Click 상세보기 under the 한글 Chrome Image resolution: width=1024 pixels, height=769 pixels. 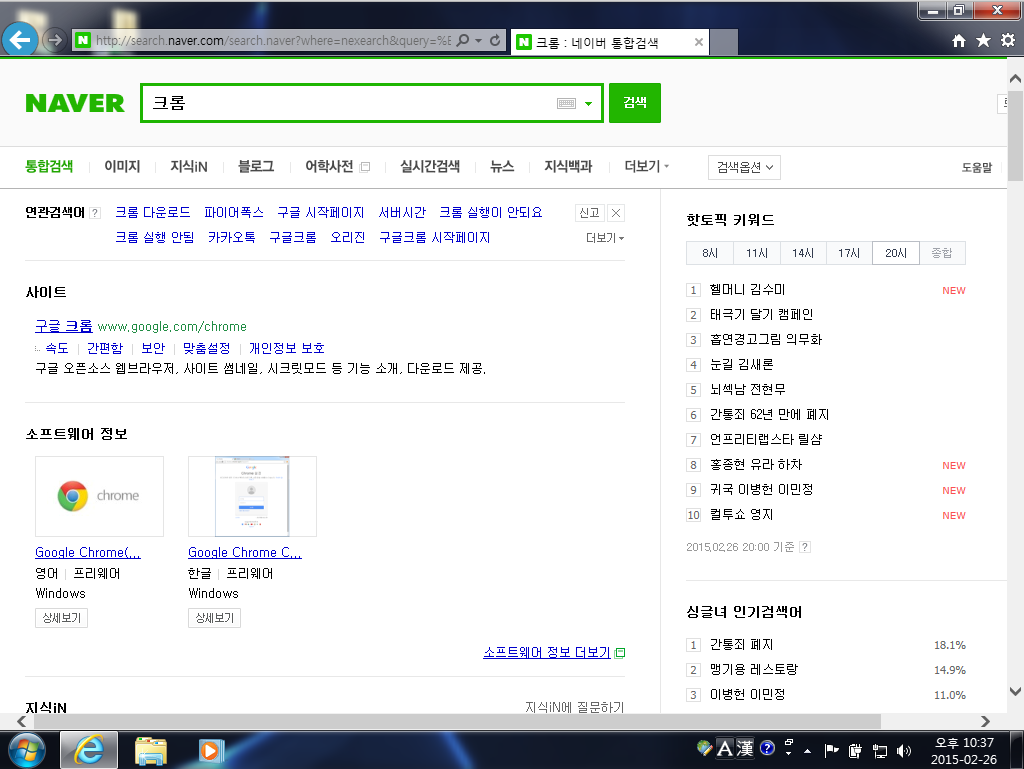pos(214,618)
